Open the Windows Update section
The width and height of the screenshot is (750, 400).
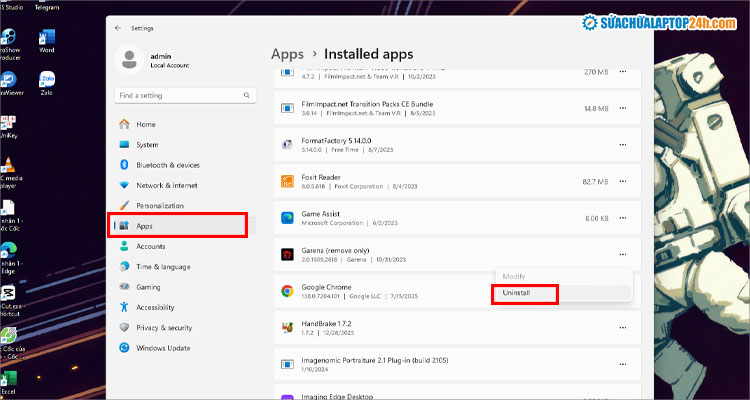tap(165, 348)
